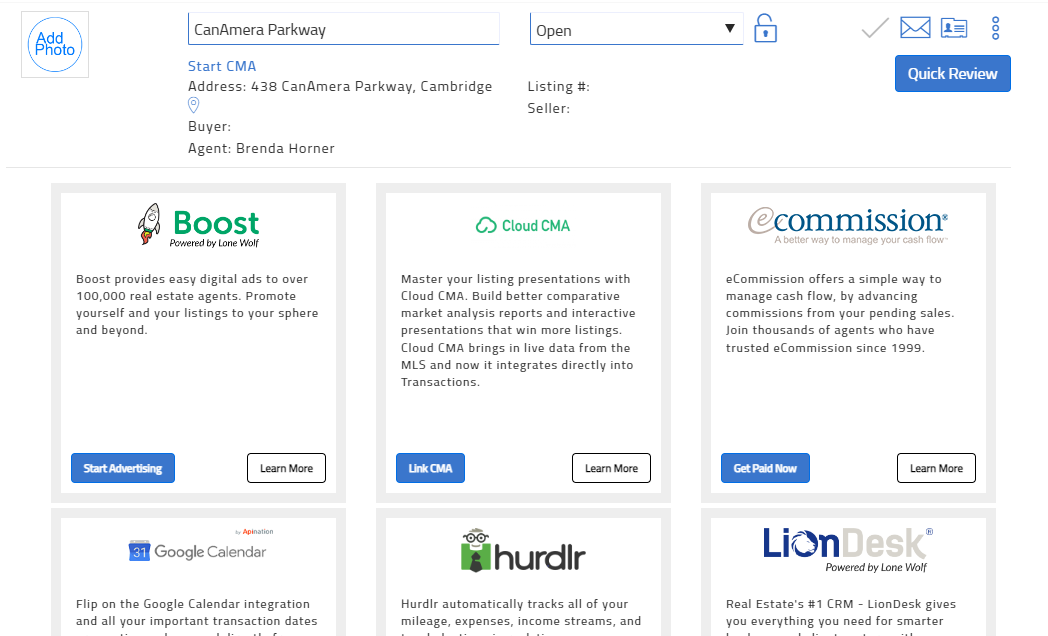The width and height of the screenshot is (1048, 636).
Task: Click Start Advertising under Boost
Action: click(122, 467)
